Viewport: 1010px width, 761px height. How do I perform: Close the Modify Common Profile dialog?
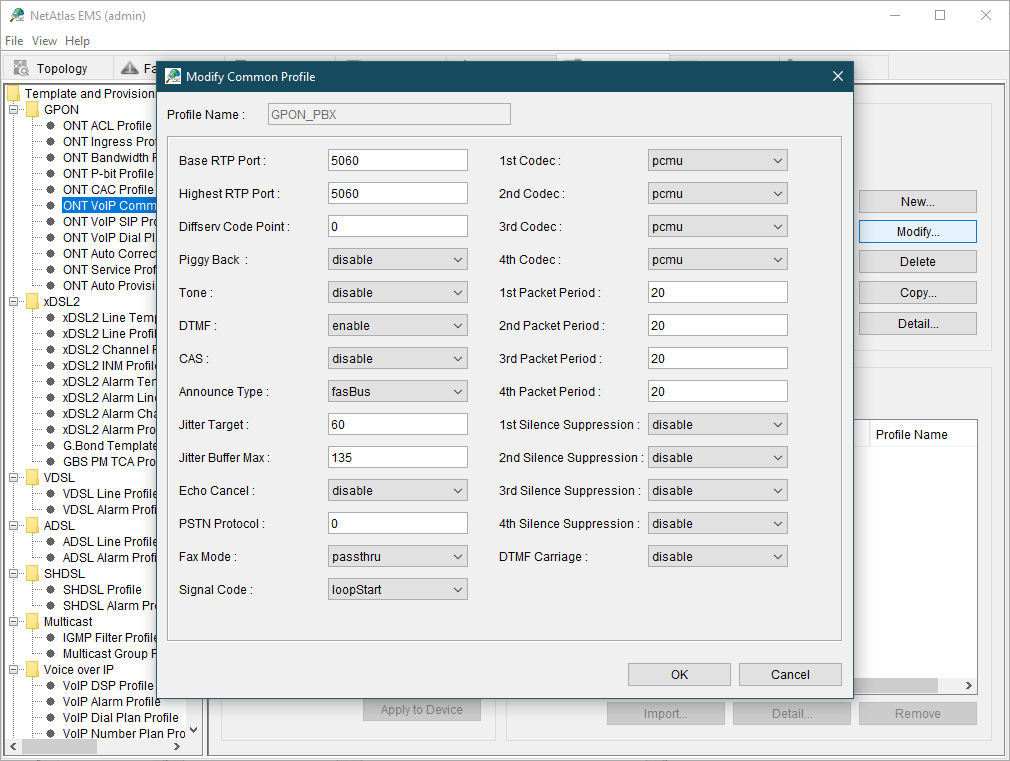click(837, 77)
